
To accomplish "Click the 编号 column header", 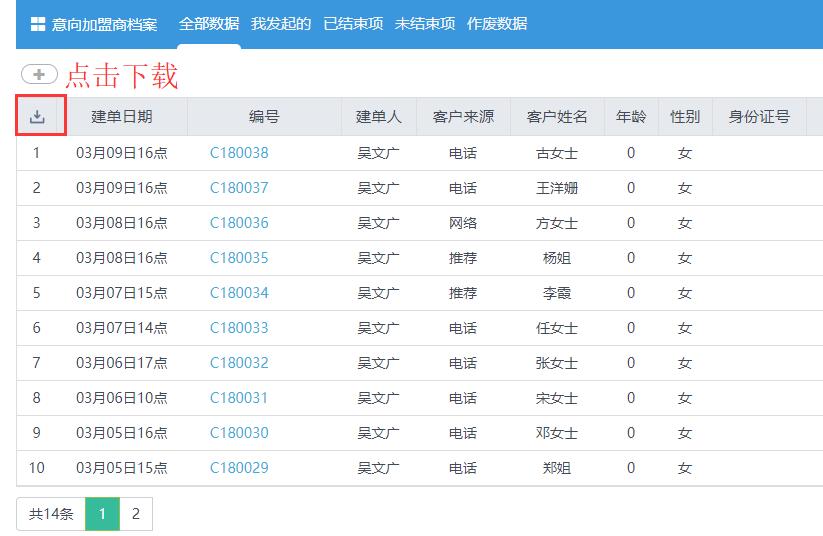I will click(x=264, y=117).
